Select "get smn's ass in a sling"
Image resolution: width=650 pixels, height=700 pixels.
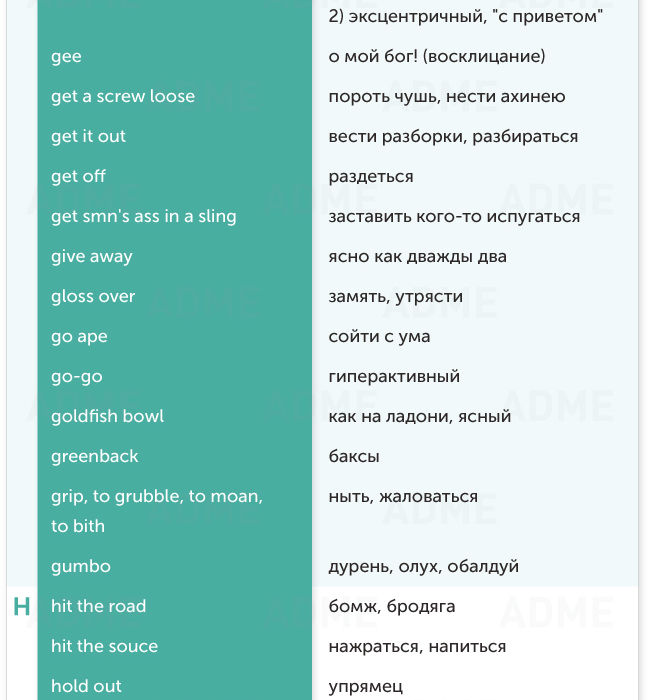coord(144,217)
